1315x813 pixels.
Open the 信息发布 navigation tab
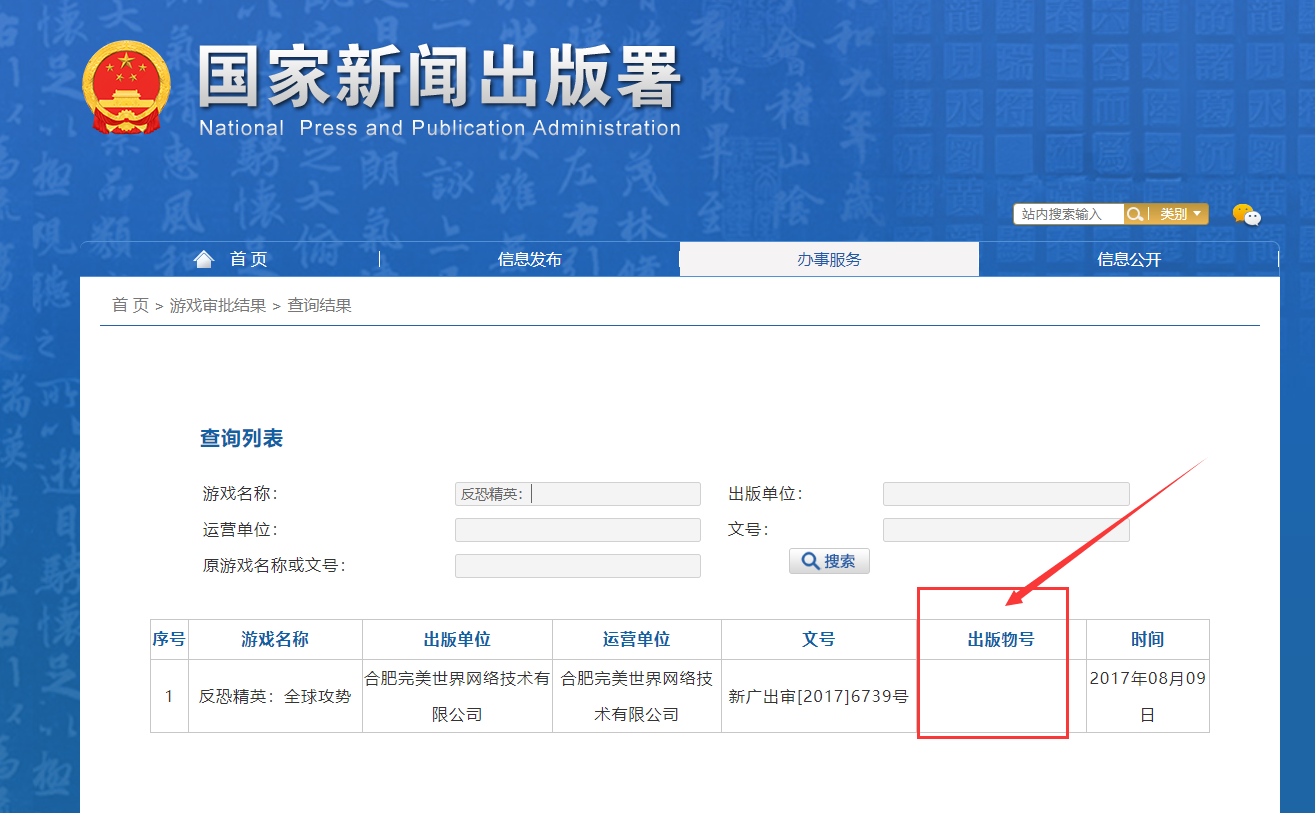click(x=530, y=259)
